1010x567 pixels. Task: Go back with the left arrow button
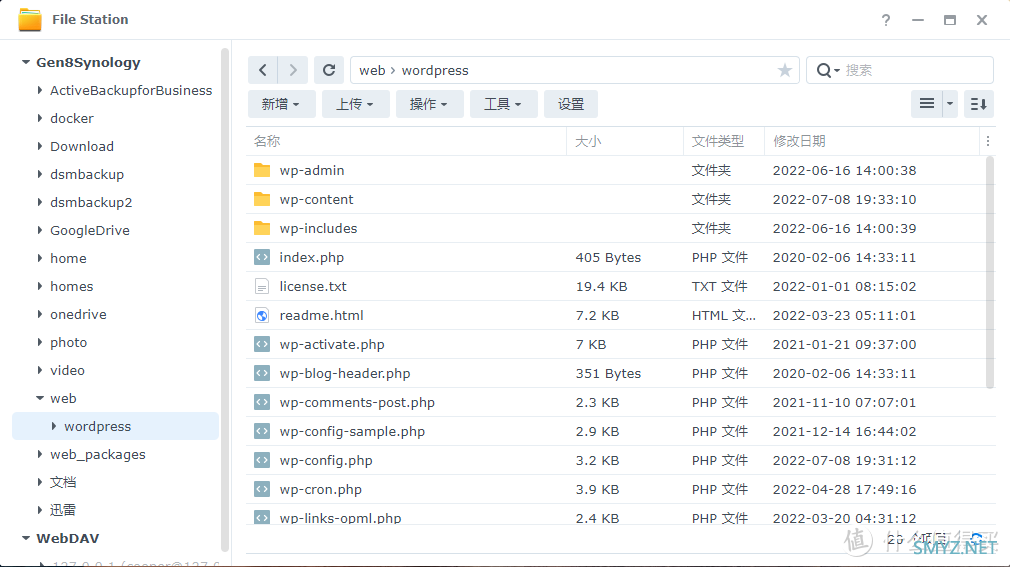(x=263, y=70)
